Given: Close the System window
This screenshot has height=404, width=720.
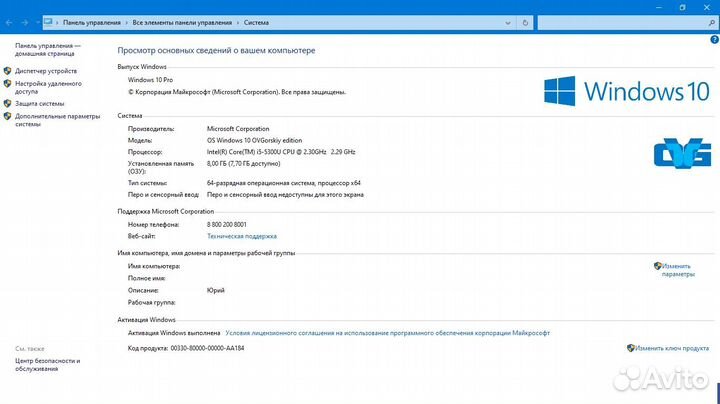Looking at the screenshot, I should pyautogui.click(x=707, y=7).
